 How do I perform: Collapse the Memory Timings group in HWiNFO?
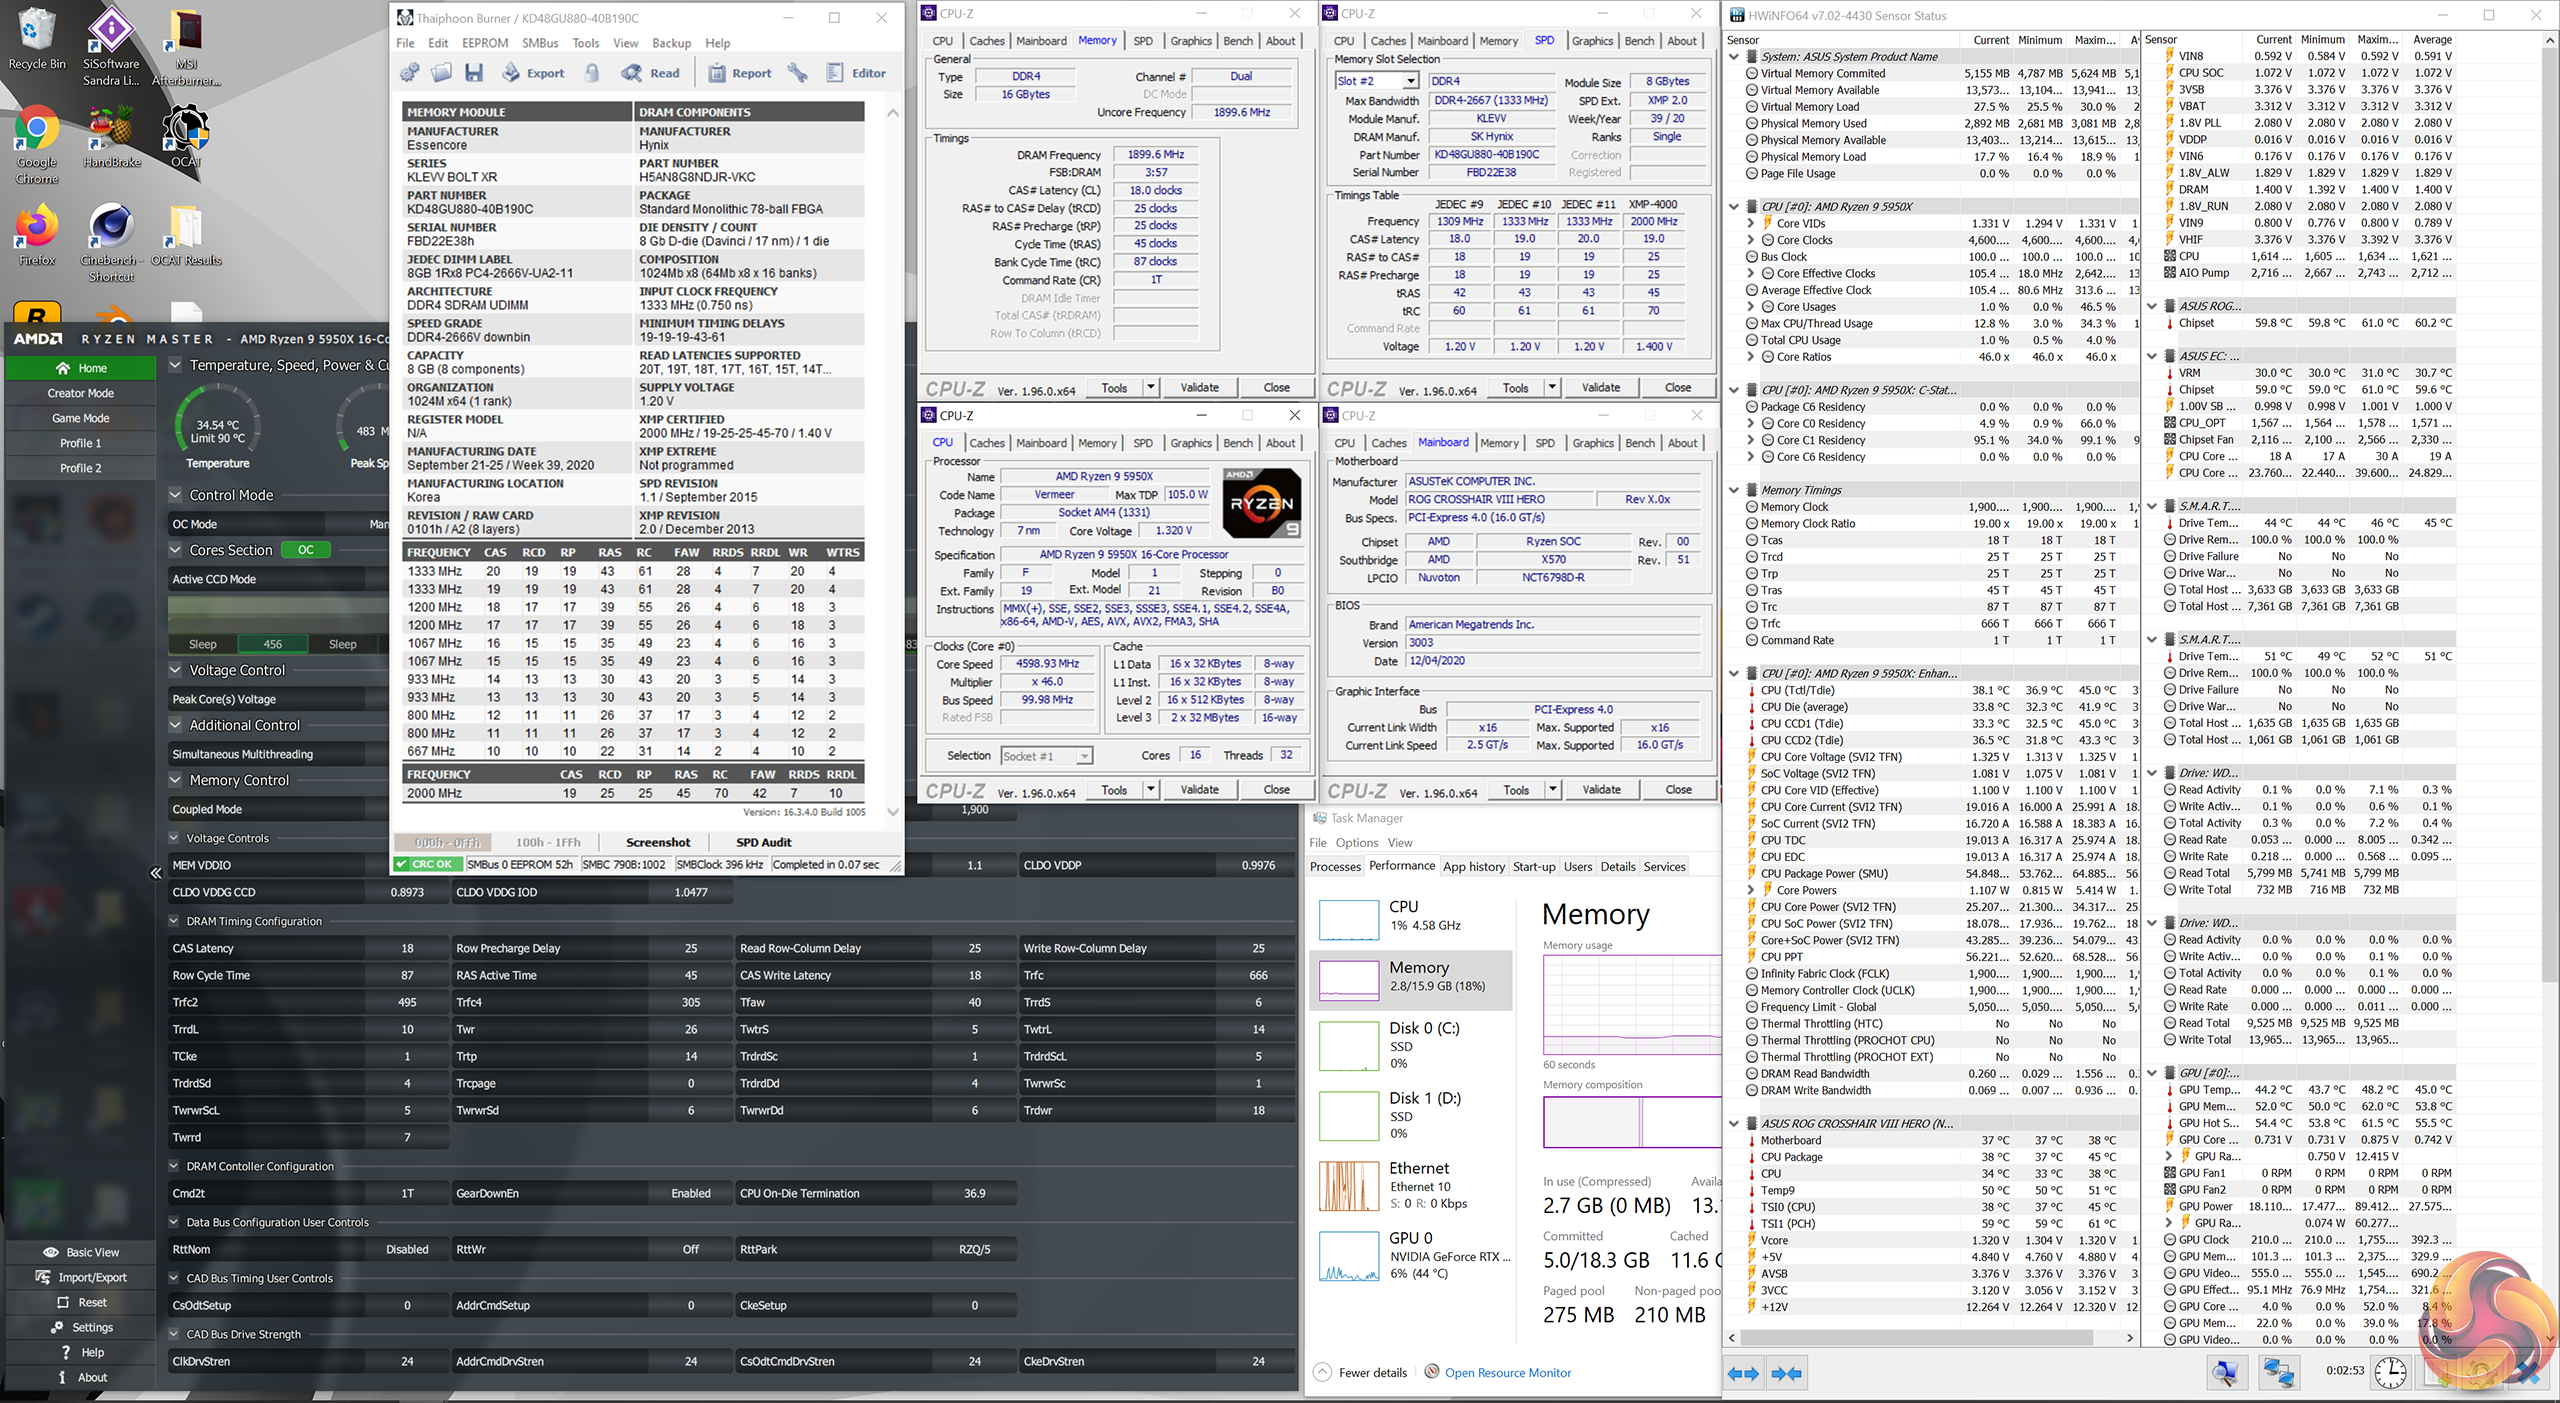pyautogui.click(x=1734, y=490)
